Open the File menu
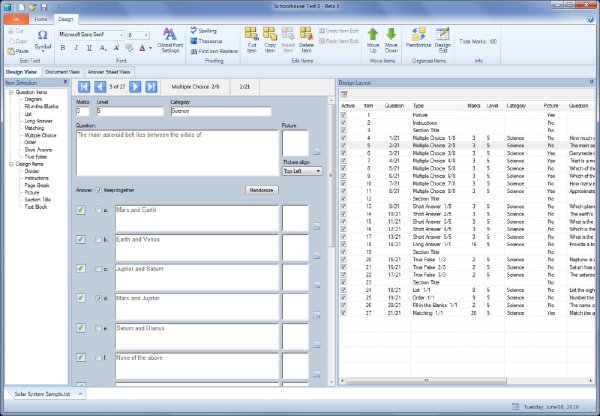 point(16,19)
